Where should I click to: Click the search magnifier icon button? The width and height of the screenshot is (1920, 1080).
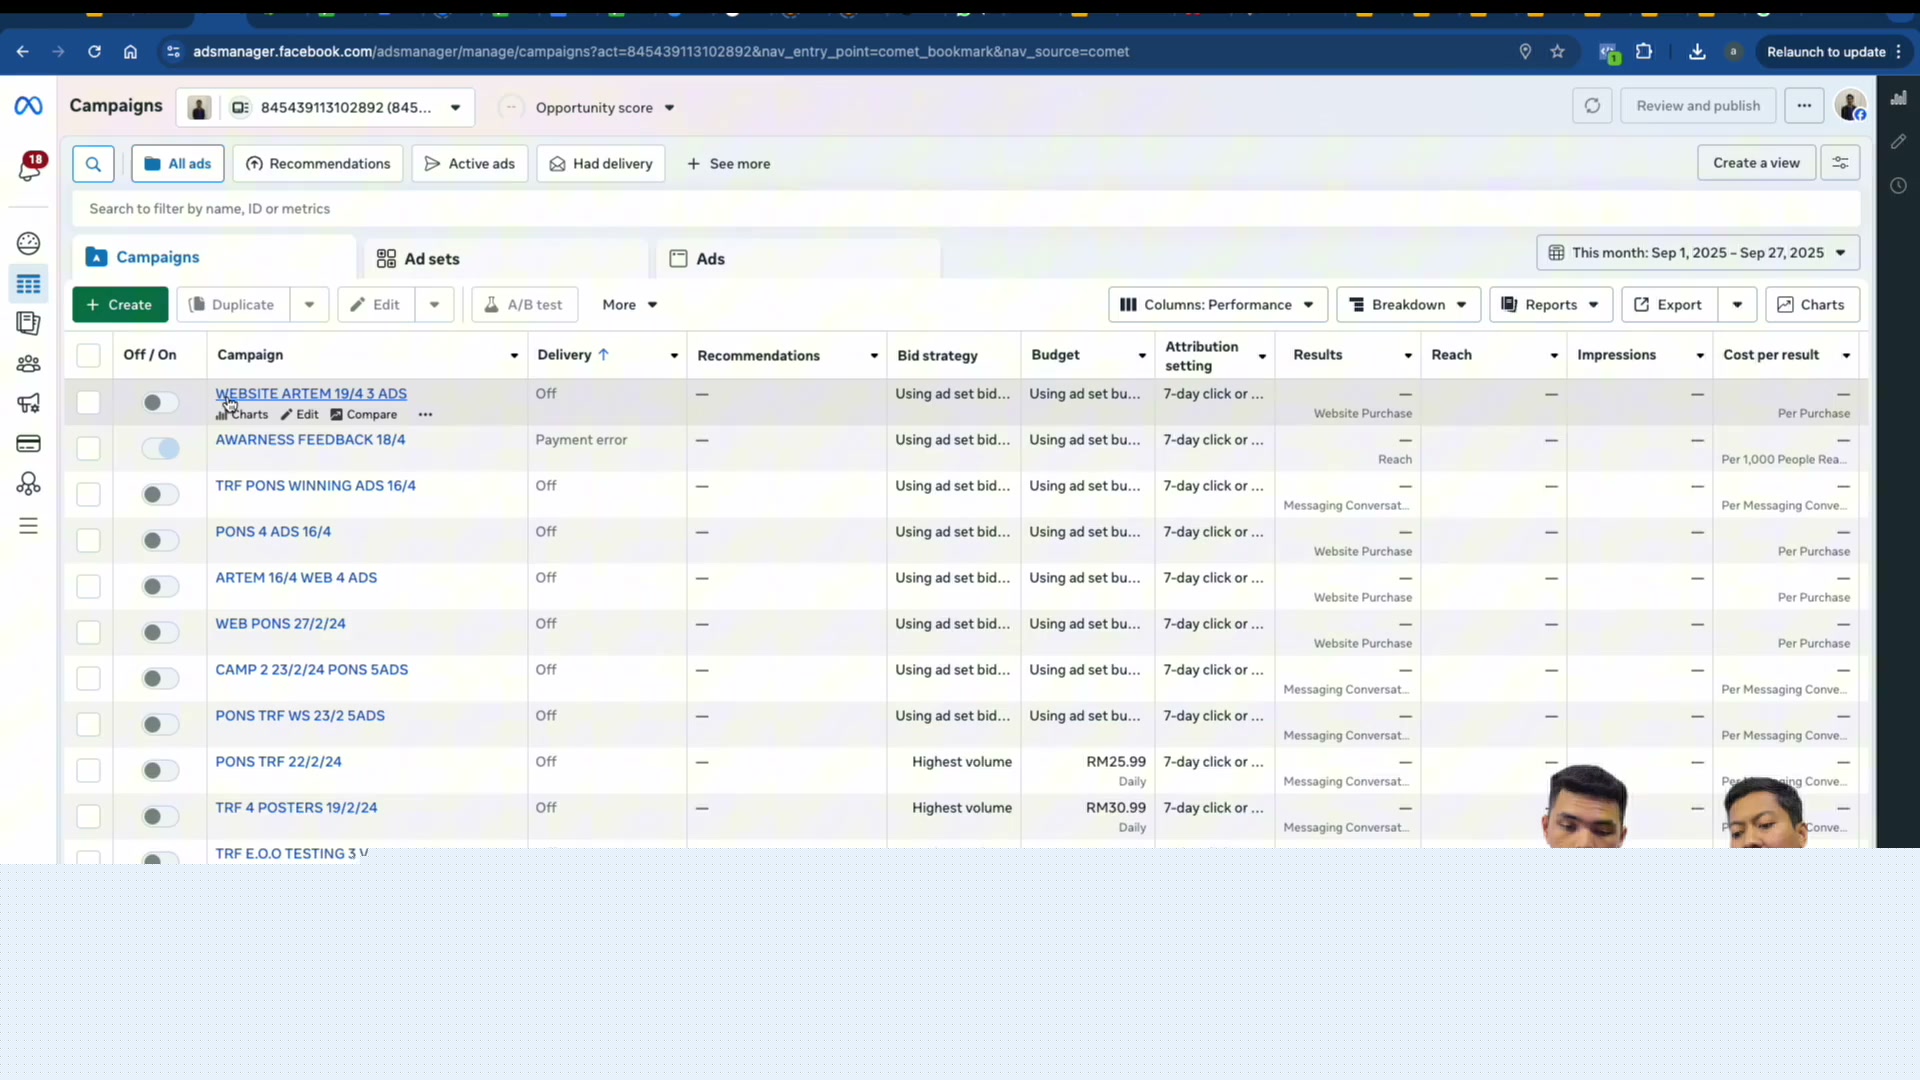(x=93, y=164)
